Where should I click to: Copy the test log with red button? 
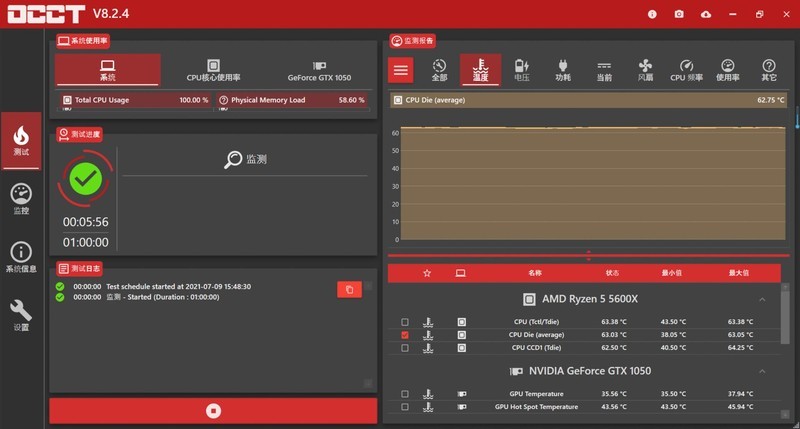pyautogui.click(x=349, y=290)
